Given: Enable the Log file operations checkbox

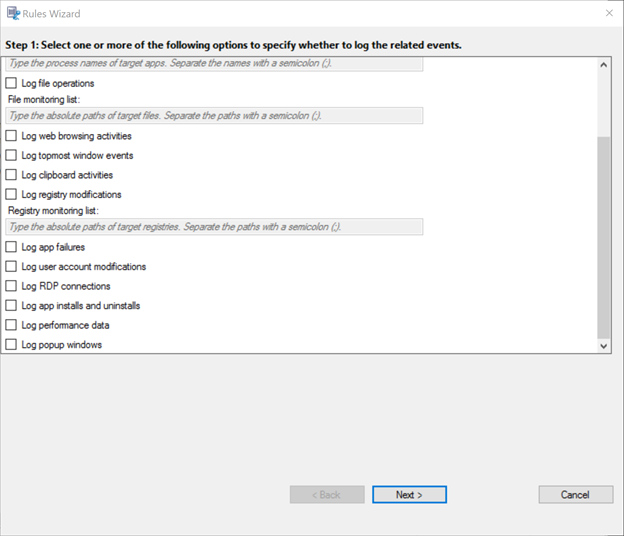Looking at the screenshot, I should tap(12, 84).
